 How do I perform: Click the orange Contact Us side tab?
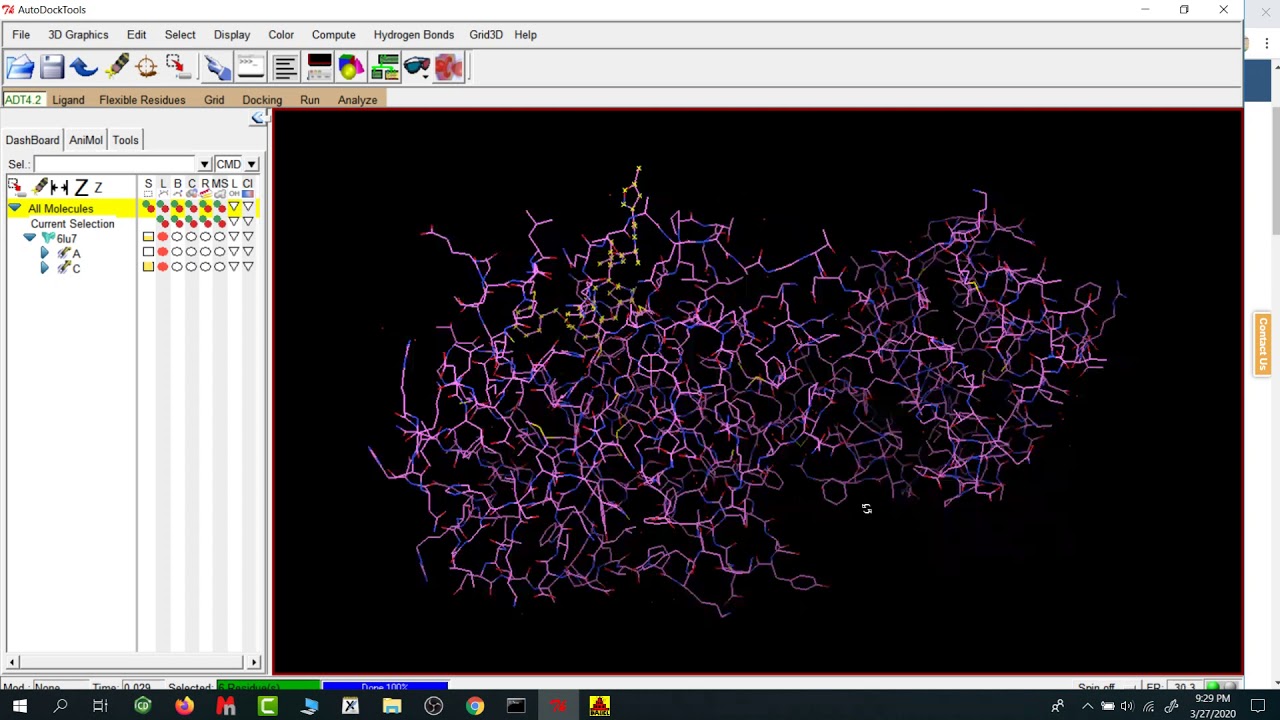1263,344
